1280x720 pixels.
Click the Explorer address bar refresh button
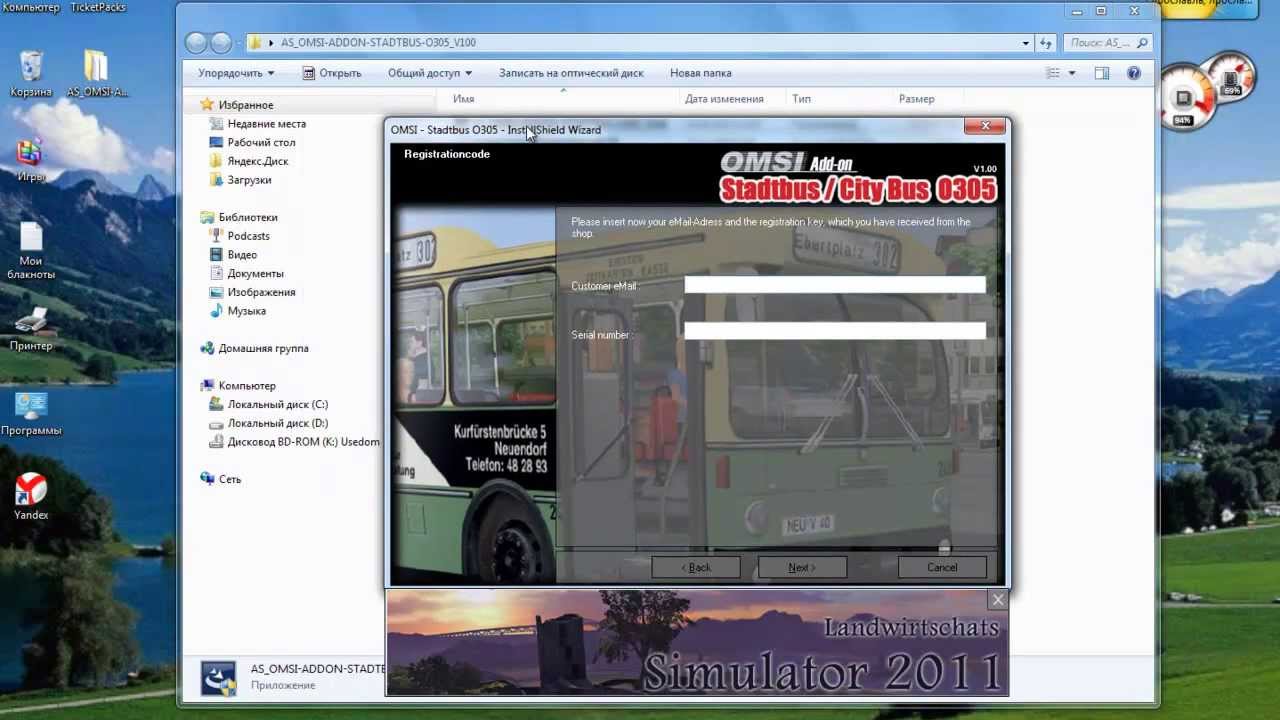(x=1047, y=43)
